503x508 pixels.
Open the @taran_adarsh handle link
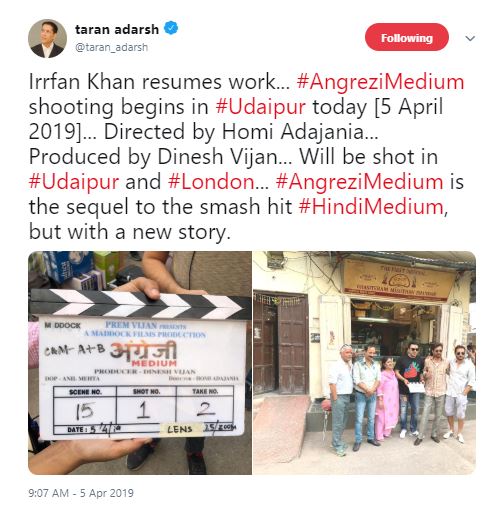111,47
